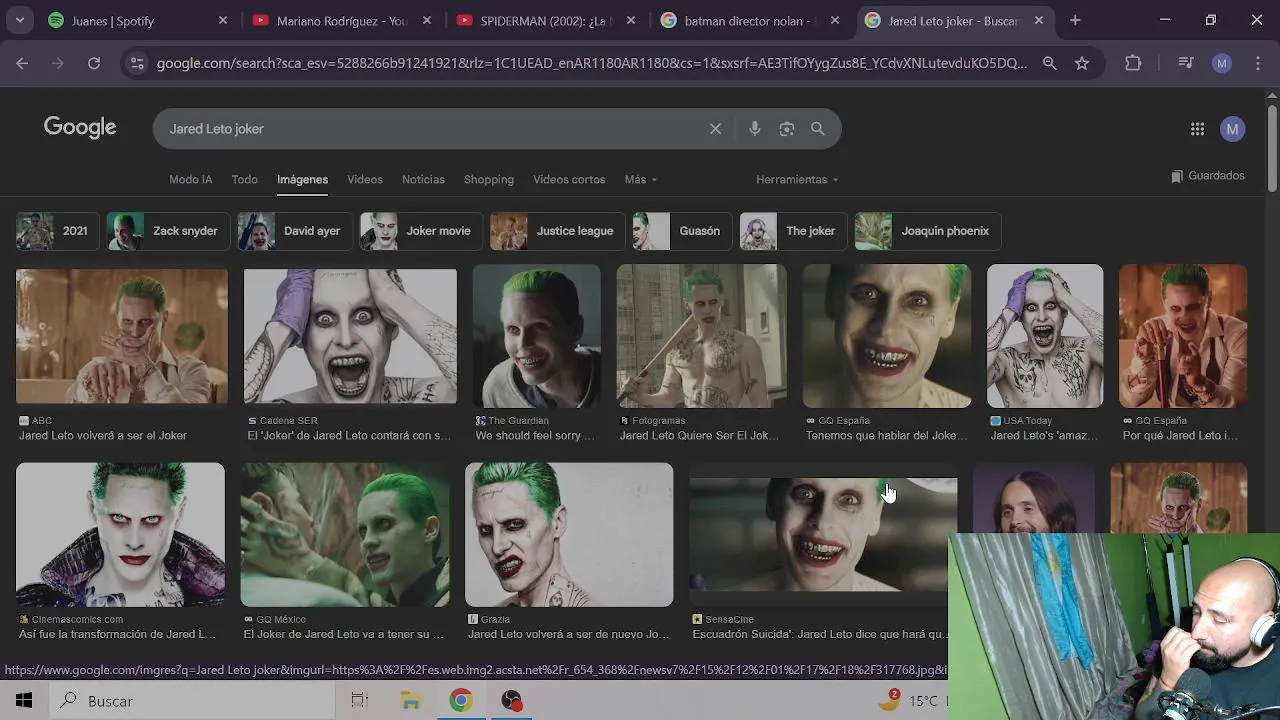Open the Chrome extensions puzzle icon
1280x720 pixels.
pyautogui.click(x=1133, y=63)
